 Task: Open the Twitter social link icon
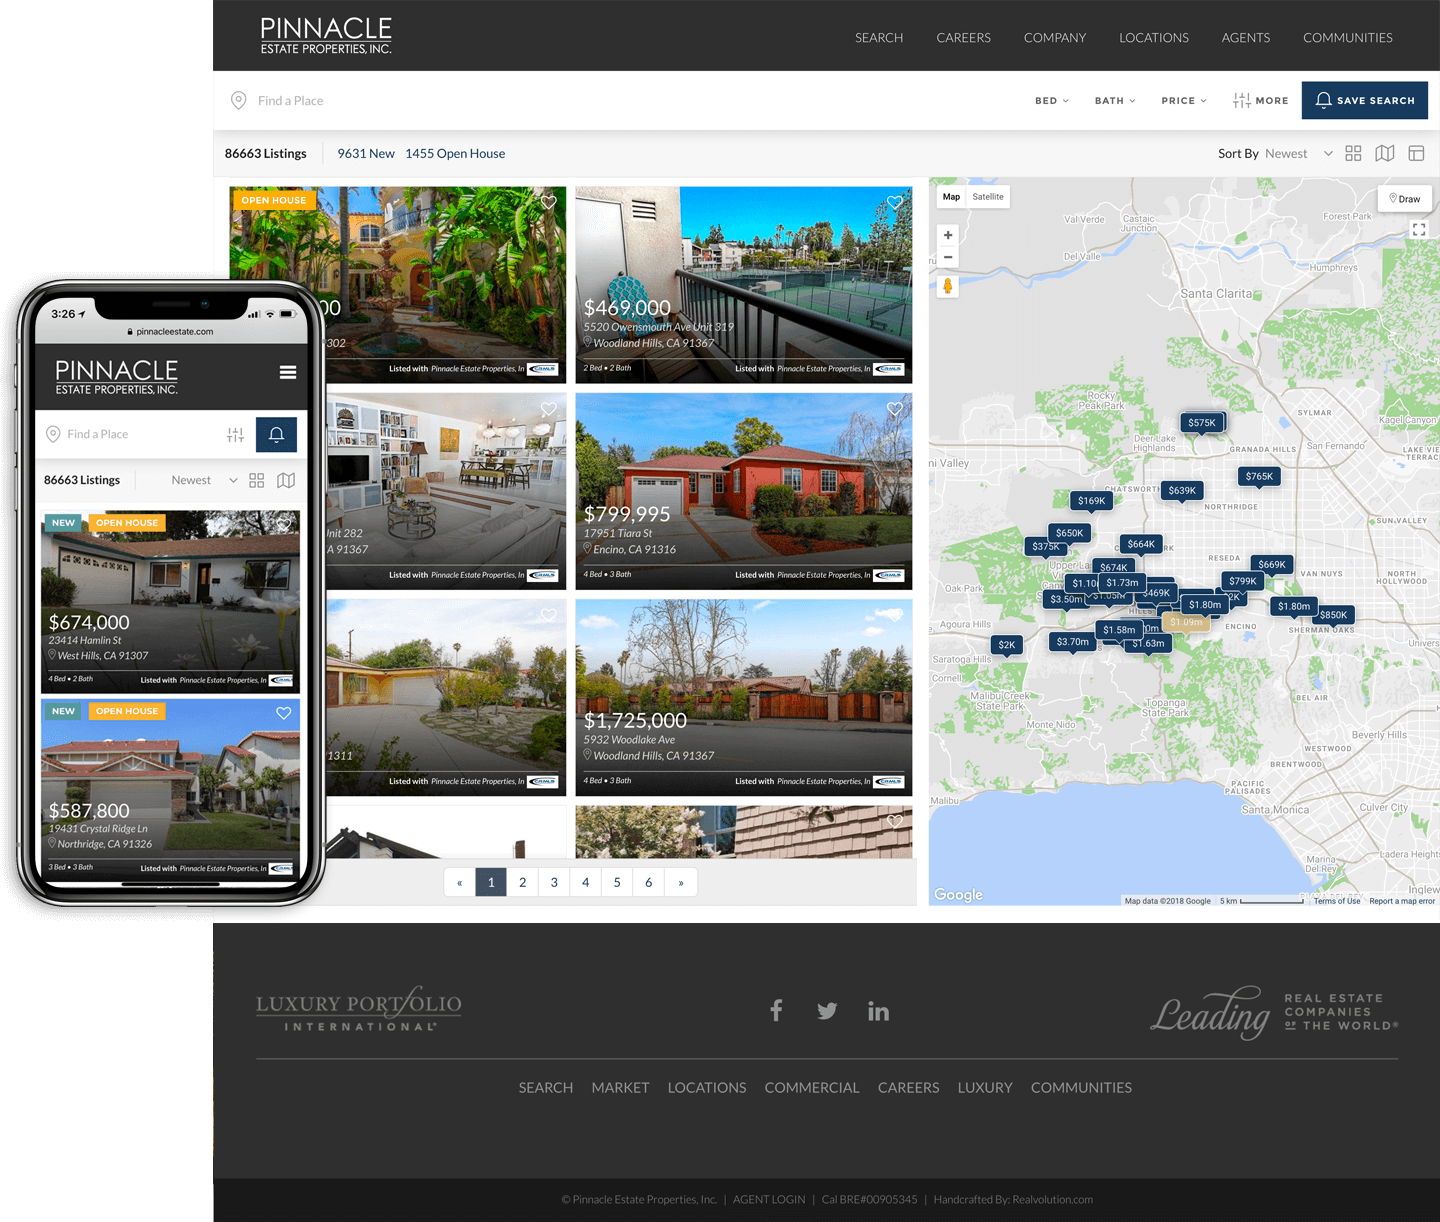click(x=827, y=1011)
